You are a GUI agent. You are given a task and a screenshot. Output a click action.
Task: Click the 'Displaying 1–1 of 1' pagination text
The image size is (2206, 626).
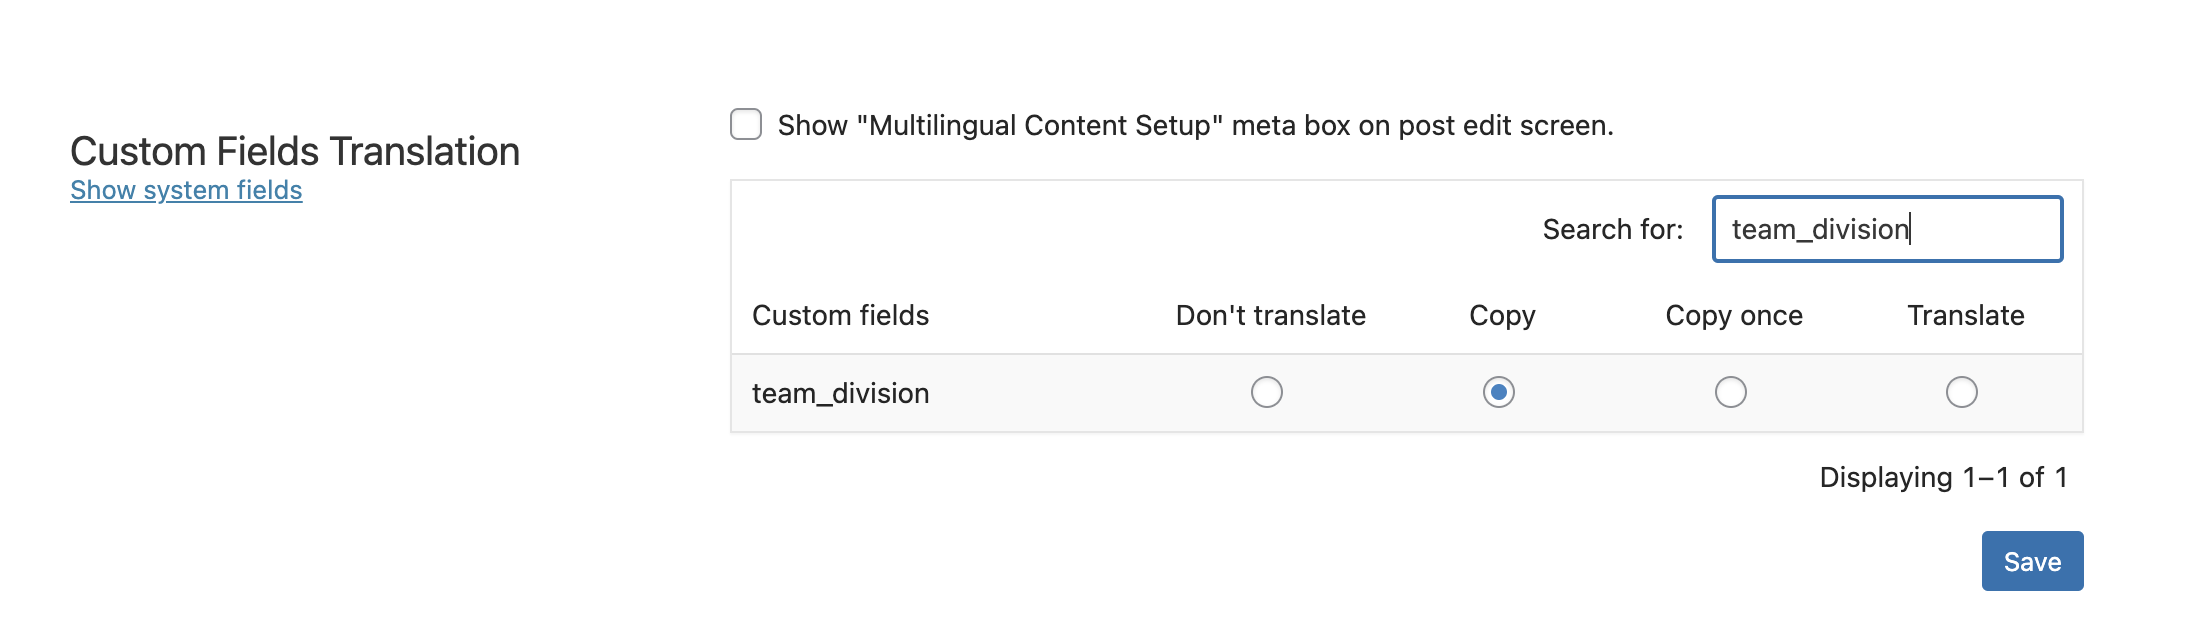(x=1943, y=478)
